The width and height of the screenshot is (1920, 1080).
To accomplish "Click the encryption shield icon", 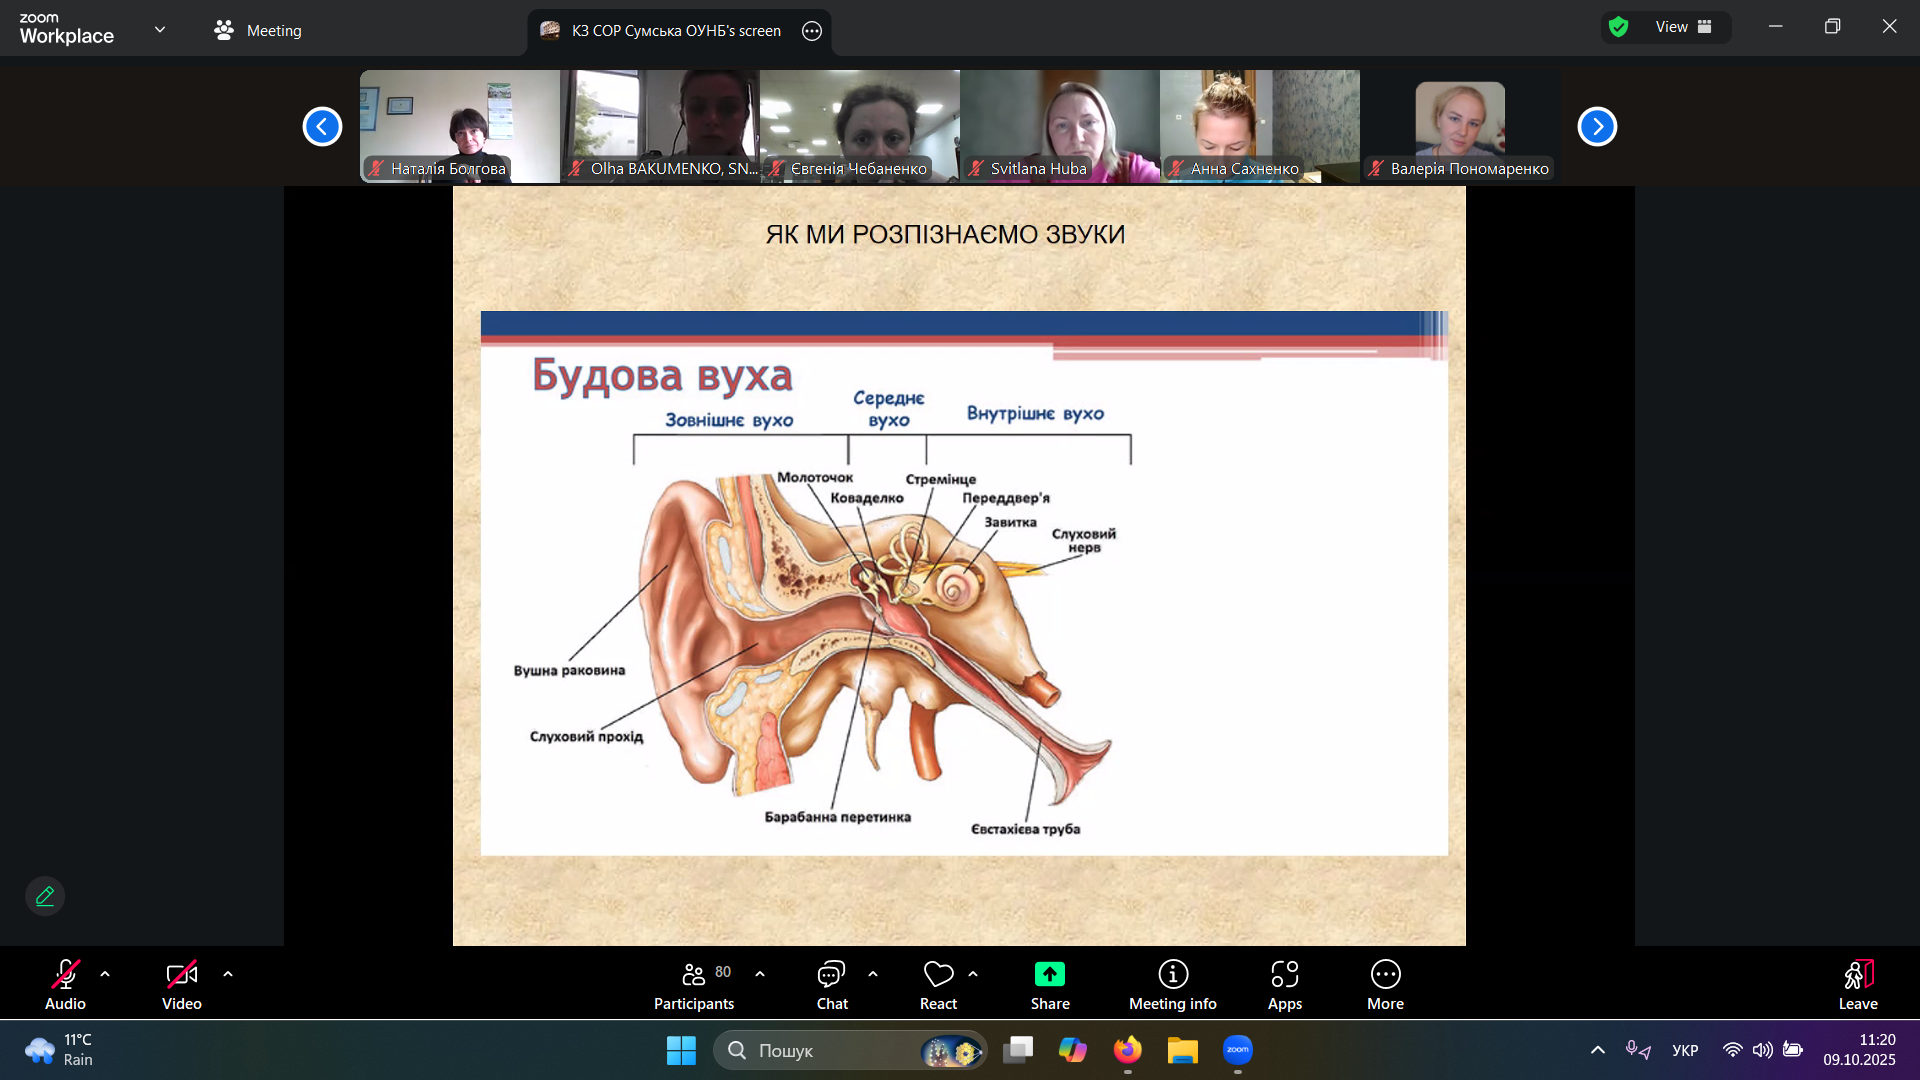I will pyautogui.click(x=1619, y=27).
